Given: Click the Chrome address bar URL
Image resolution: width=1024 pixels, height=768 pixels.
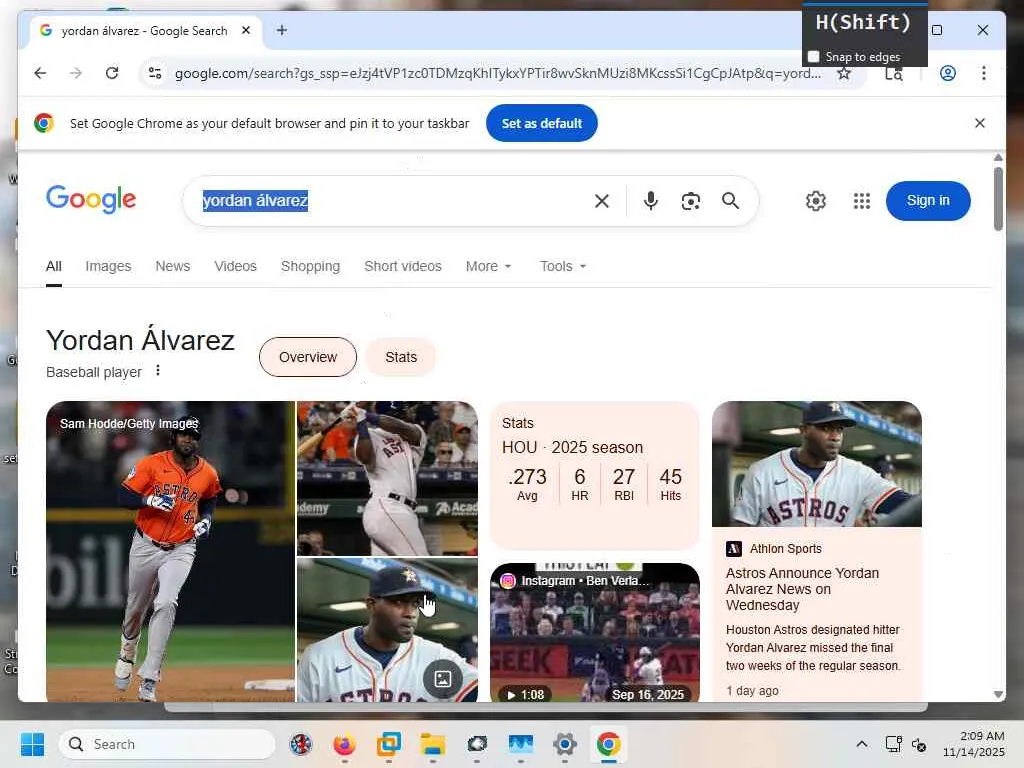Looking at the screenshot, I should pos(498,73).
